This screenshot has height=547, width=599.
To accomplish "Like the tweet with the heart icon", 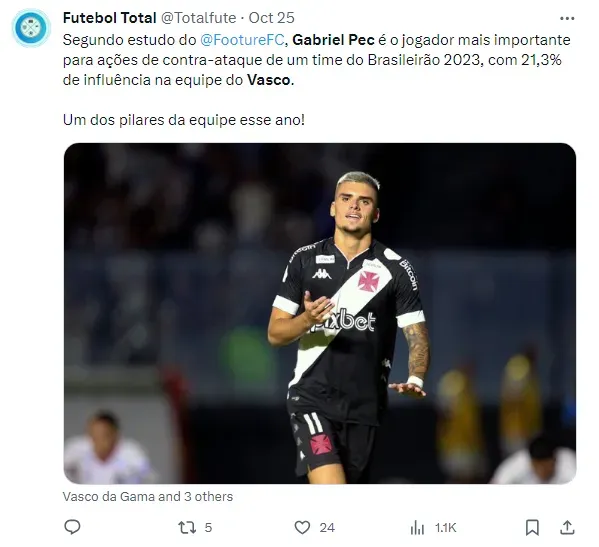I will coord(302,528).
